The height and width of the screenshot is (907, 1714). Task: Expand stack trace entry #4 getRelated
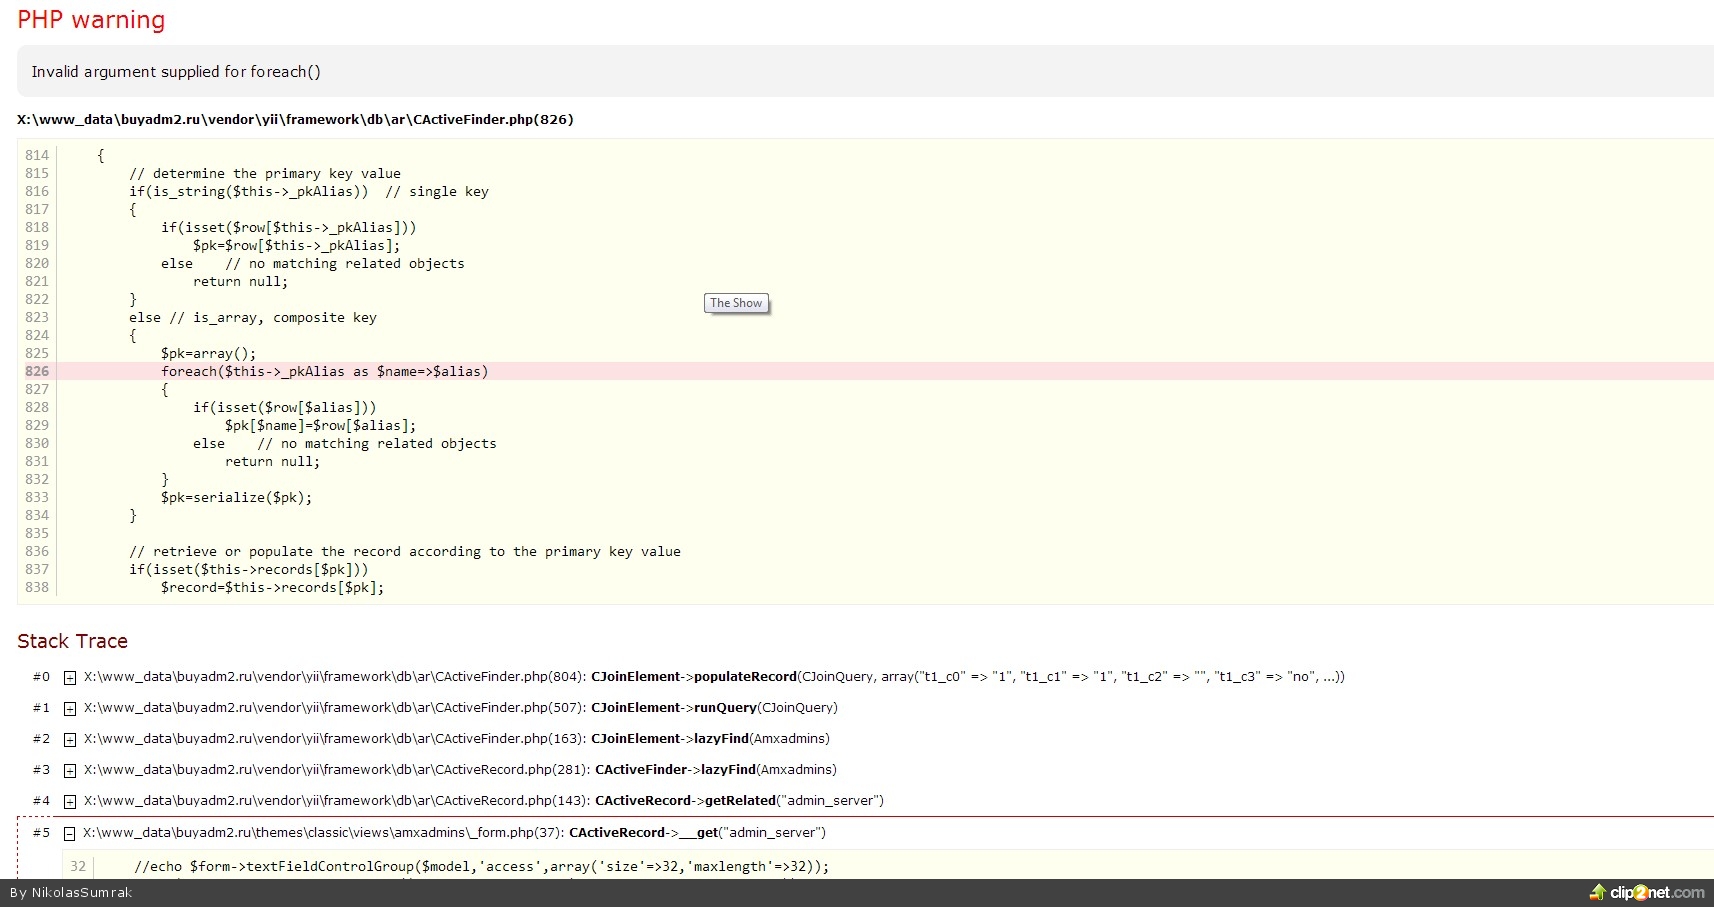(x=70, y=802)
